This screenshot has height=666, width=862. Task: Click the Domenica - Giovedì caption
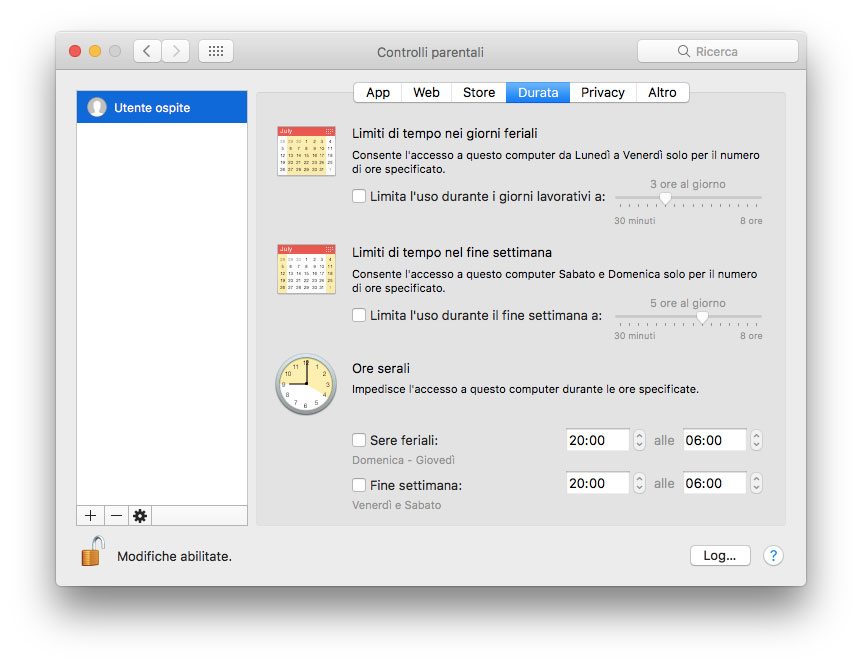pyautogui.click(x=403, y=460)
